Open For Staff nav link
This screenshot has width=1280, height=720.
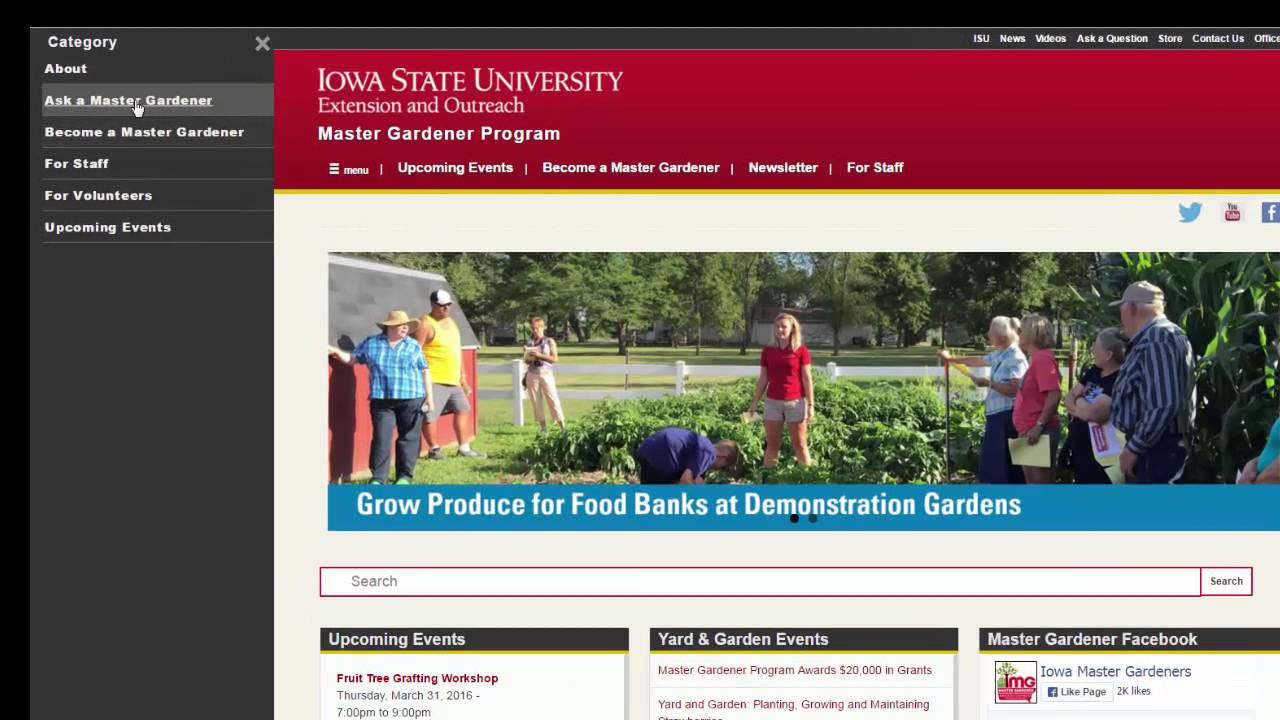[875, 168]
